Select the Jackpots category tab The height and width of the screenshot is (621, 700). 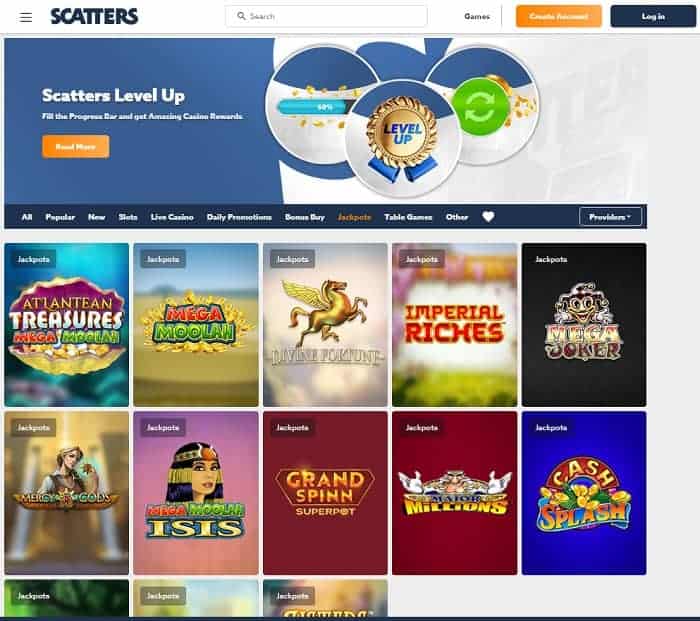(354, 217)
